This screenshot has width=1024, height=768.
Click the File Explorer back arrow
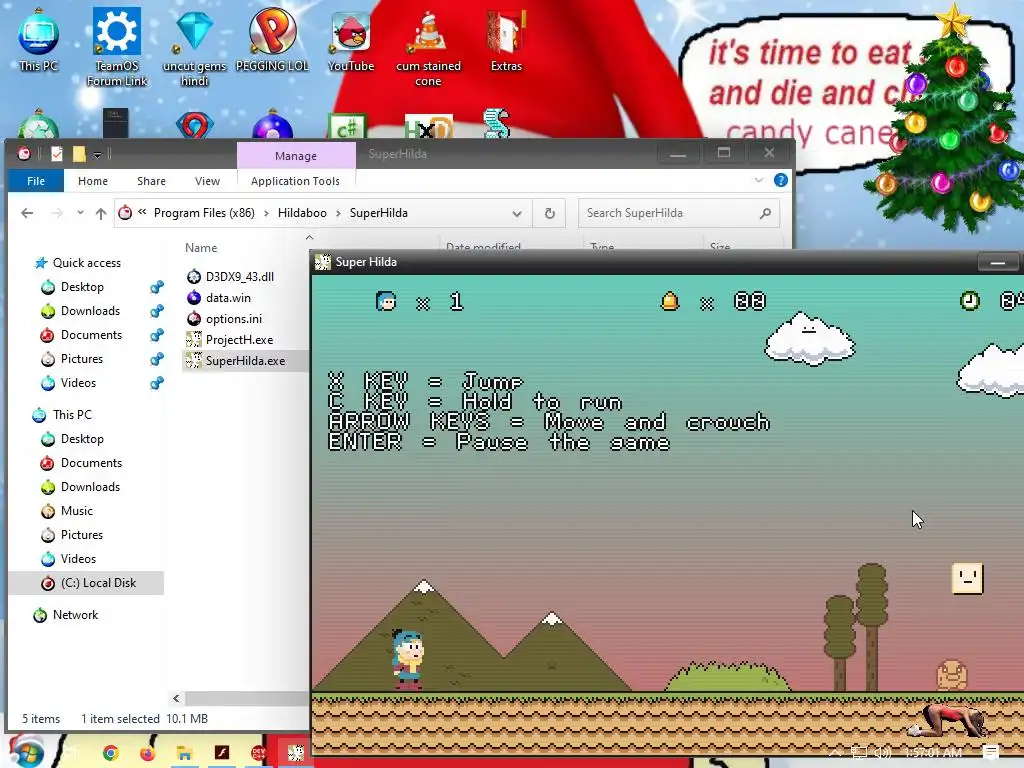[27, 213]
